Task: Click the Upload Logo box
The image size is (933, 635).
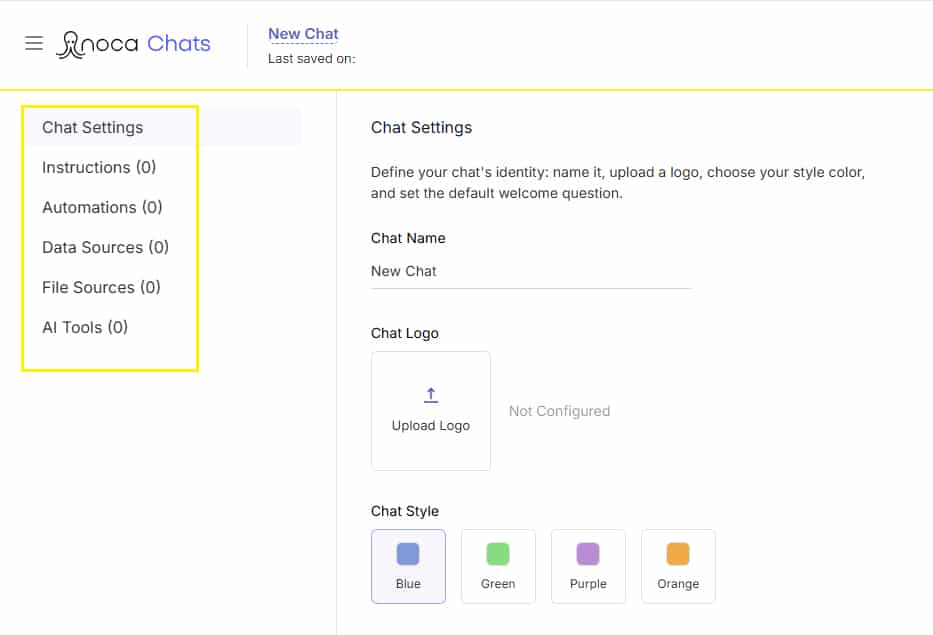Action: (431, 411)
